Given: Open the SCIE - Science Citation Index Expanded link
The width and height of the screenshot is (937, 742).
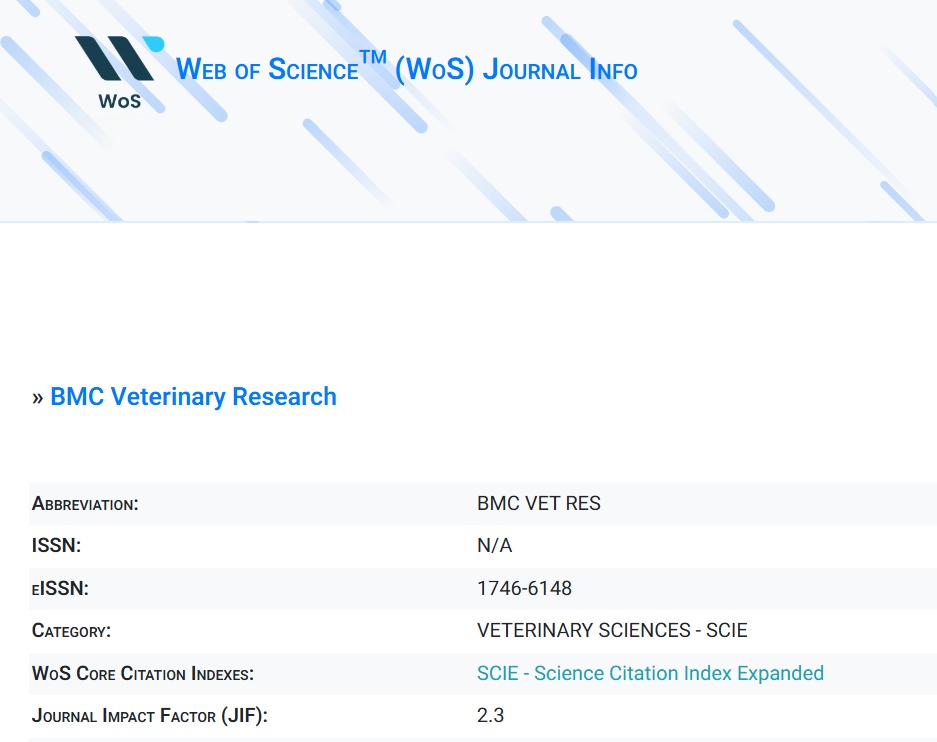Looking at the screenshot, I should coord(650,674).
